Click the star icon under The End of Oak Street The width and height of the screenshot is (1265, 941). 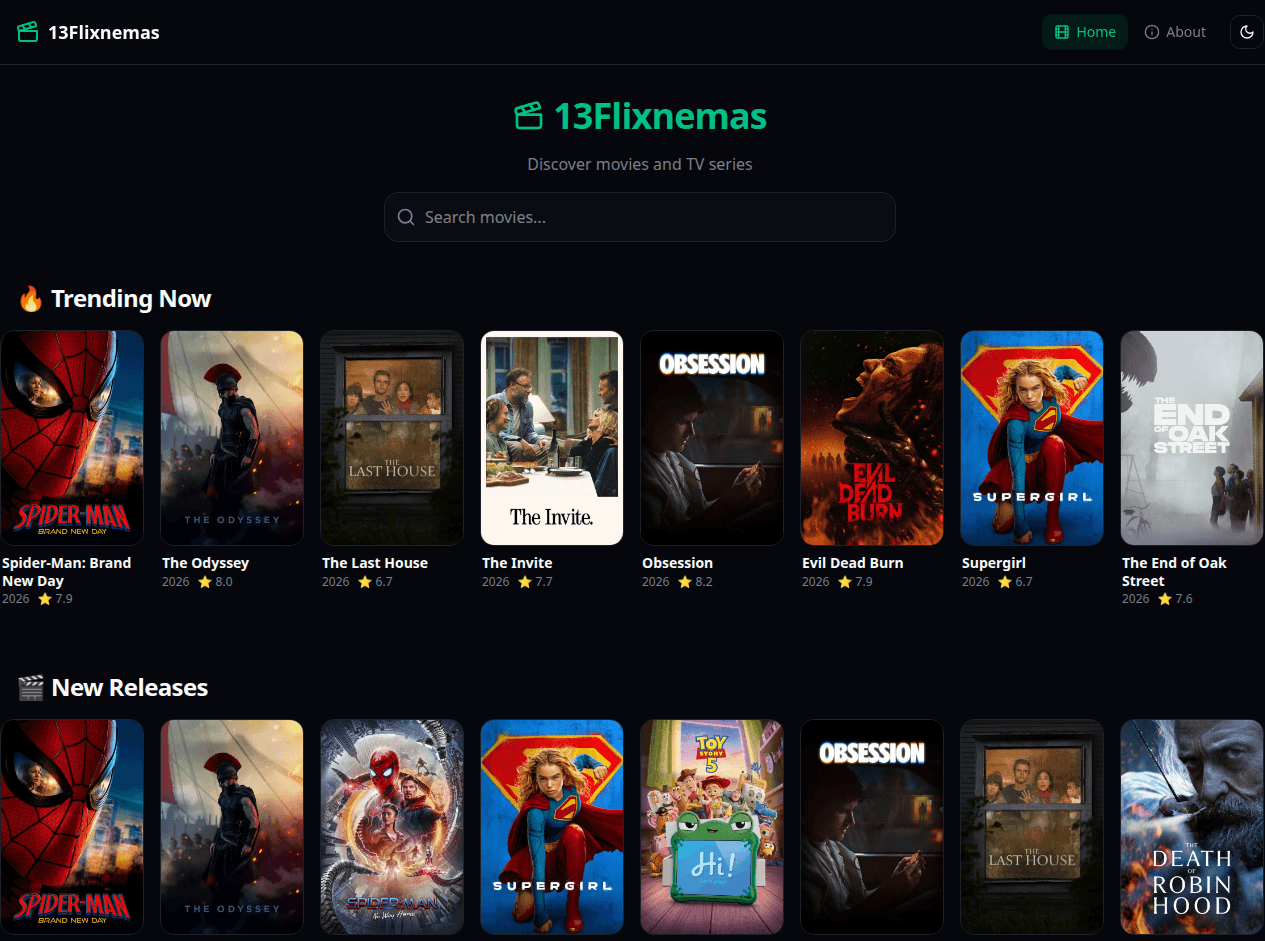point(1165,600)
